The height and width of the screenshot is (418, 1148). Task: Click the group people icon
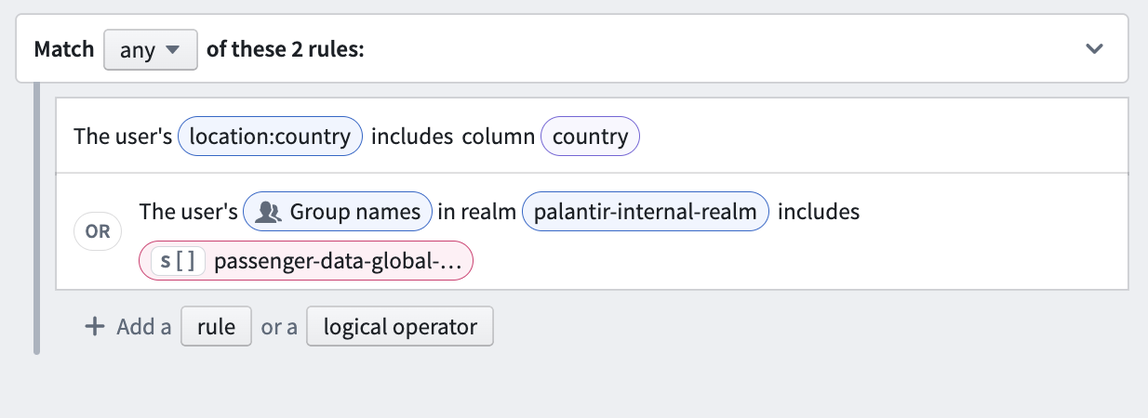tap(269, 212)
